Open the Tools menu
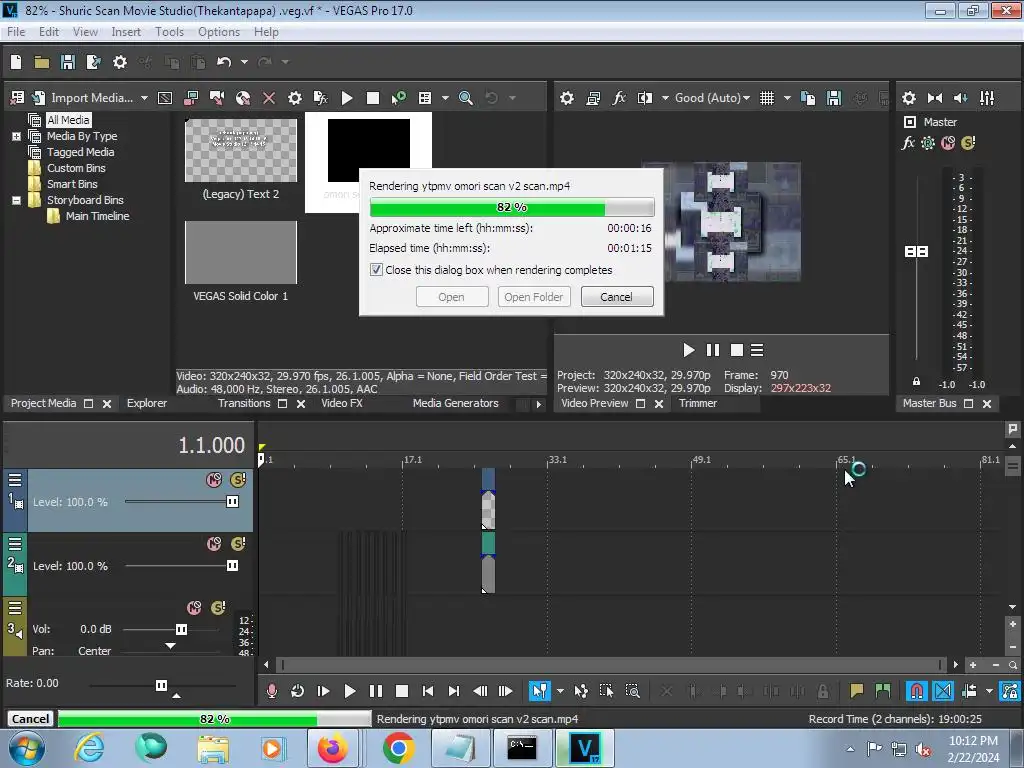Viewport: 1024px width, 768px height. coord(169,32)
